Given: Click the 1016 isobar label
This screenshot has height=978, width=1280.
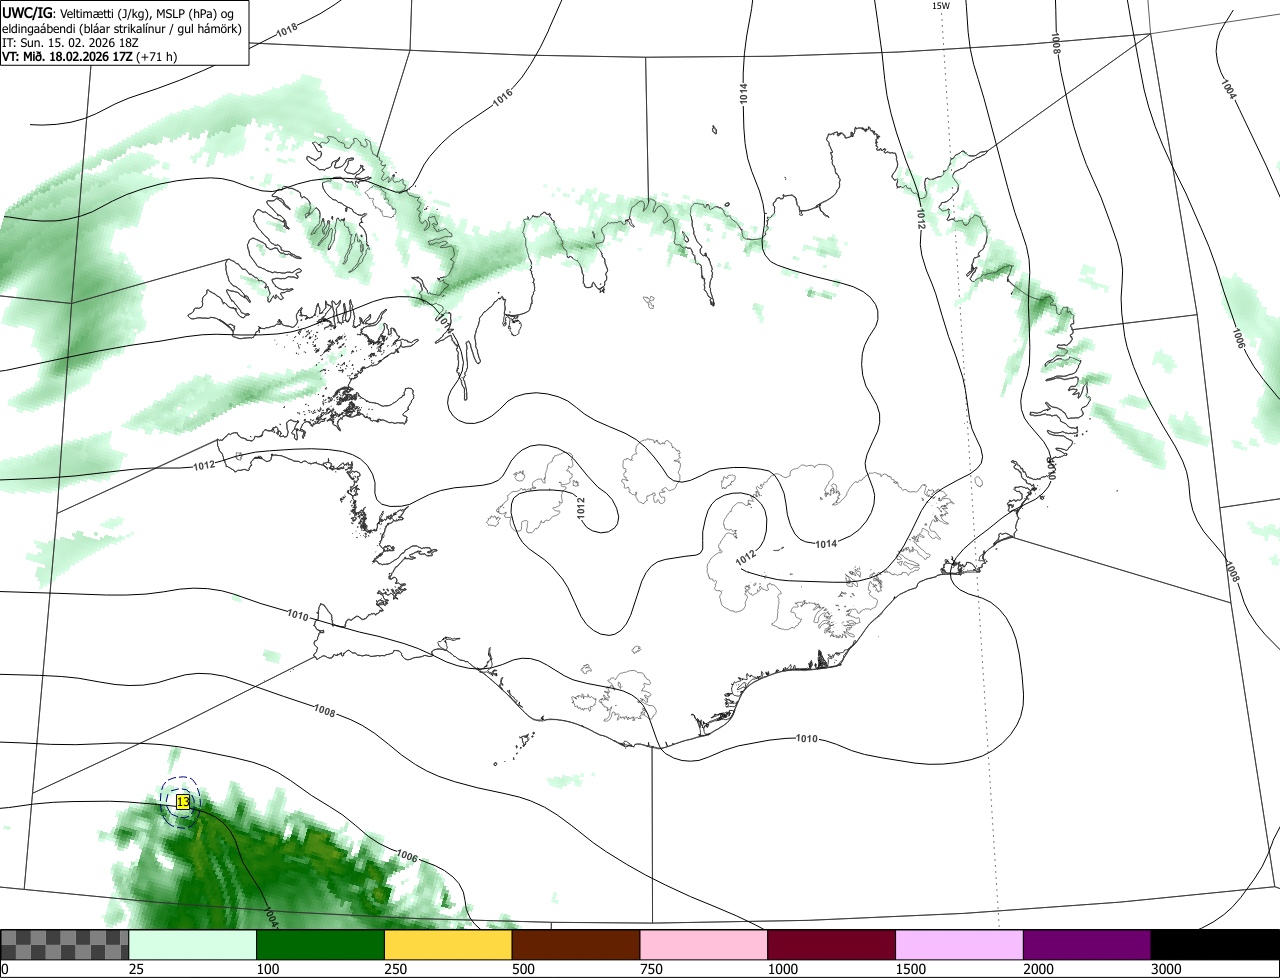Looking at the screenshot, I should [503, 98].
